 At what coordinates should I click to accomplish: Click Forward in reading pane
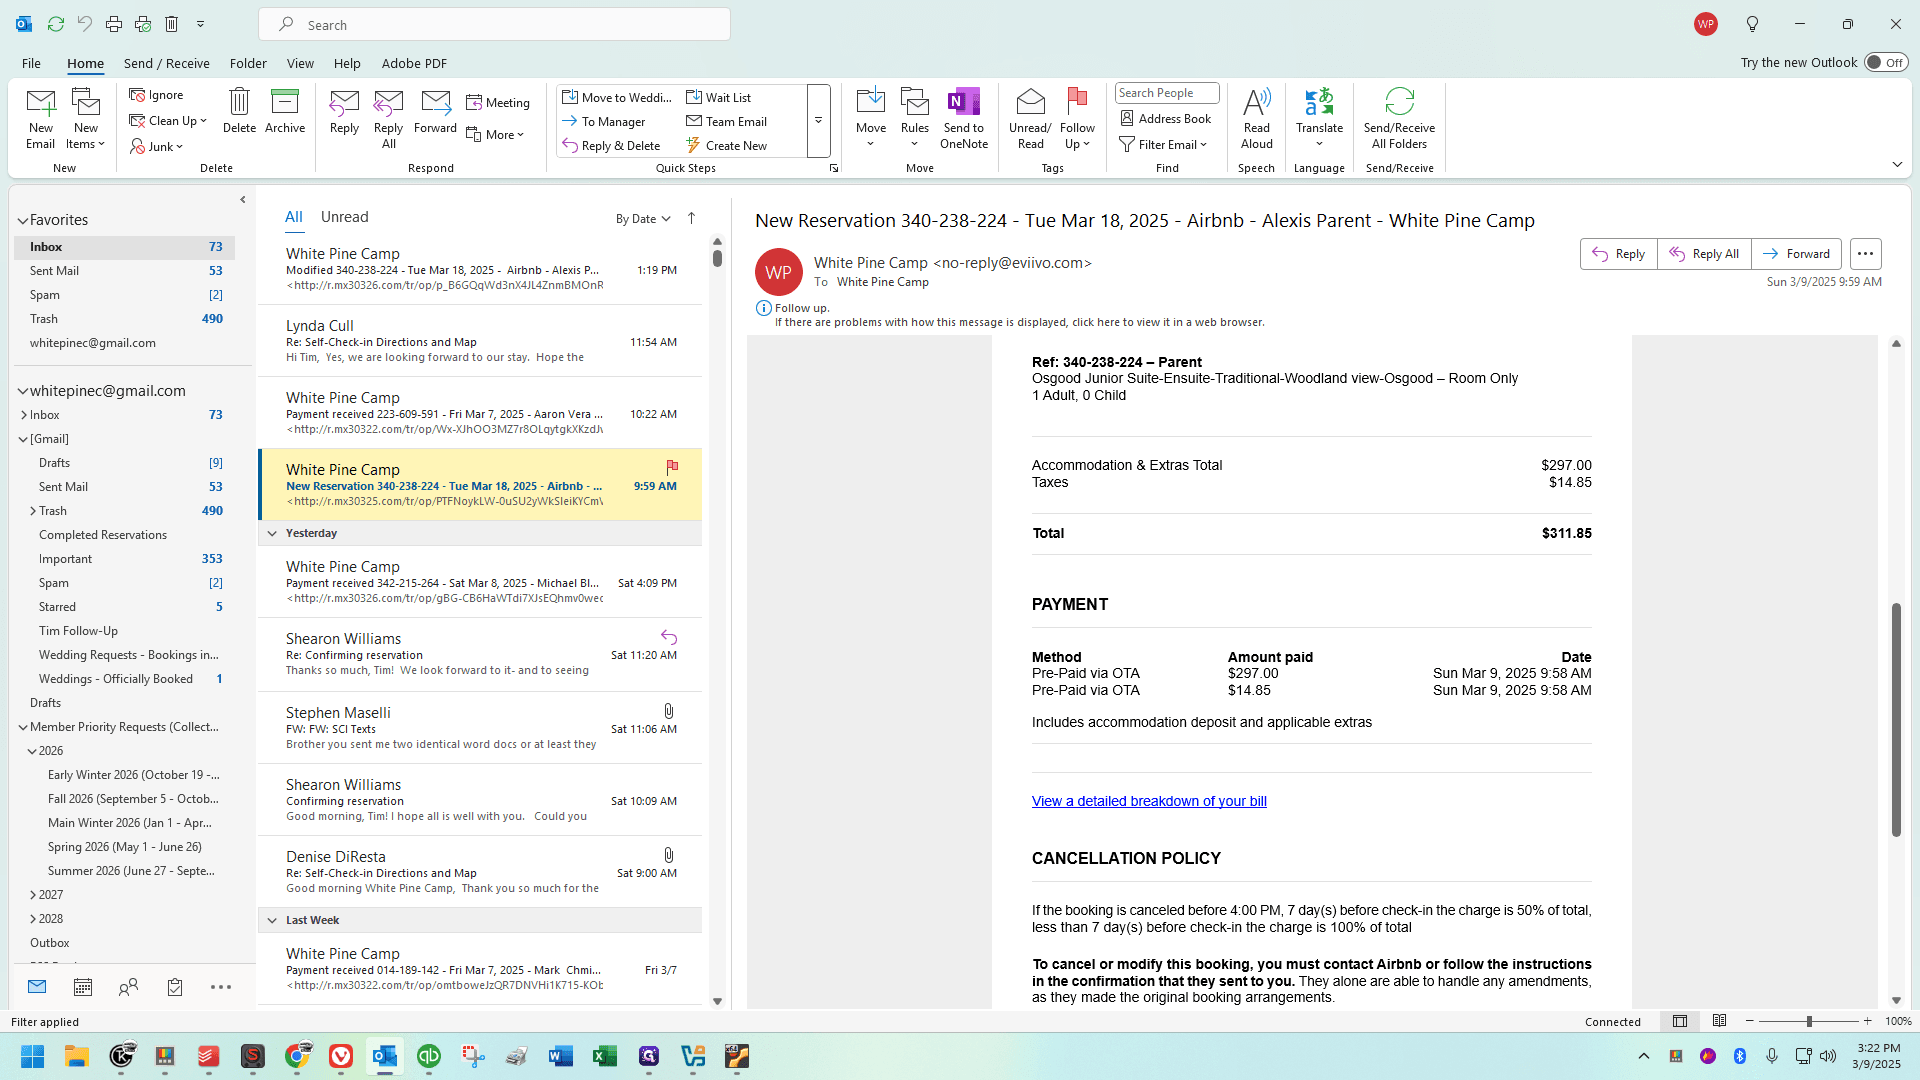pyautogui.click(x=1796, y=254)
